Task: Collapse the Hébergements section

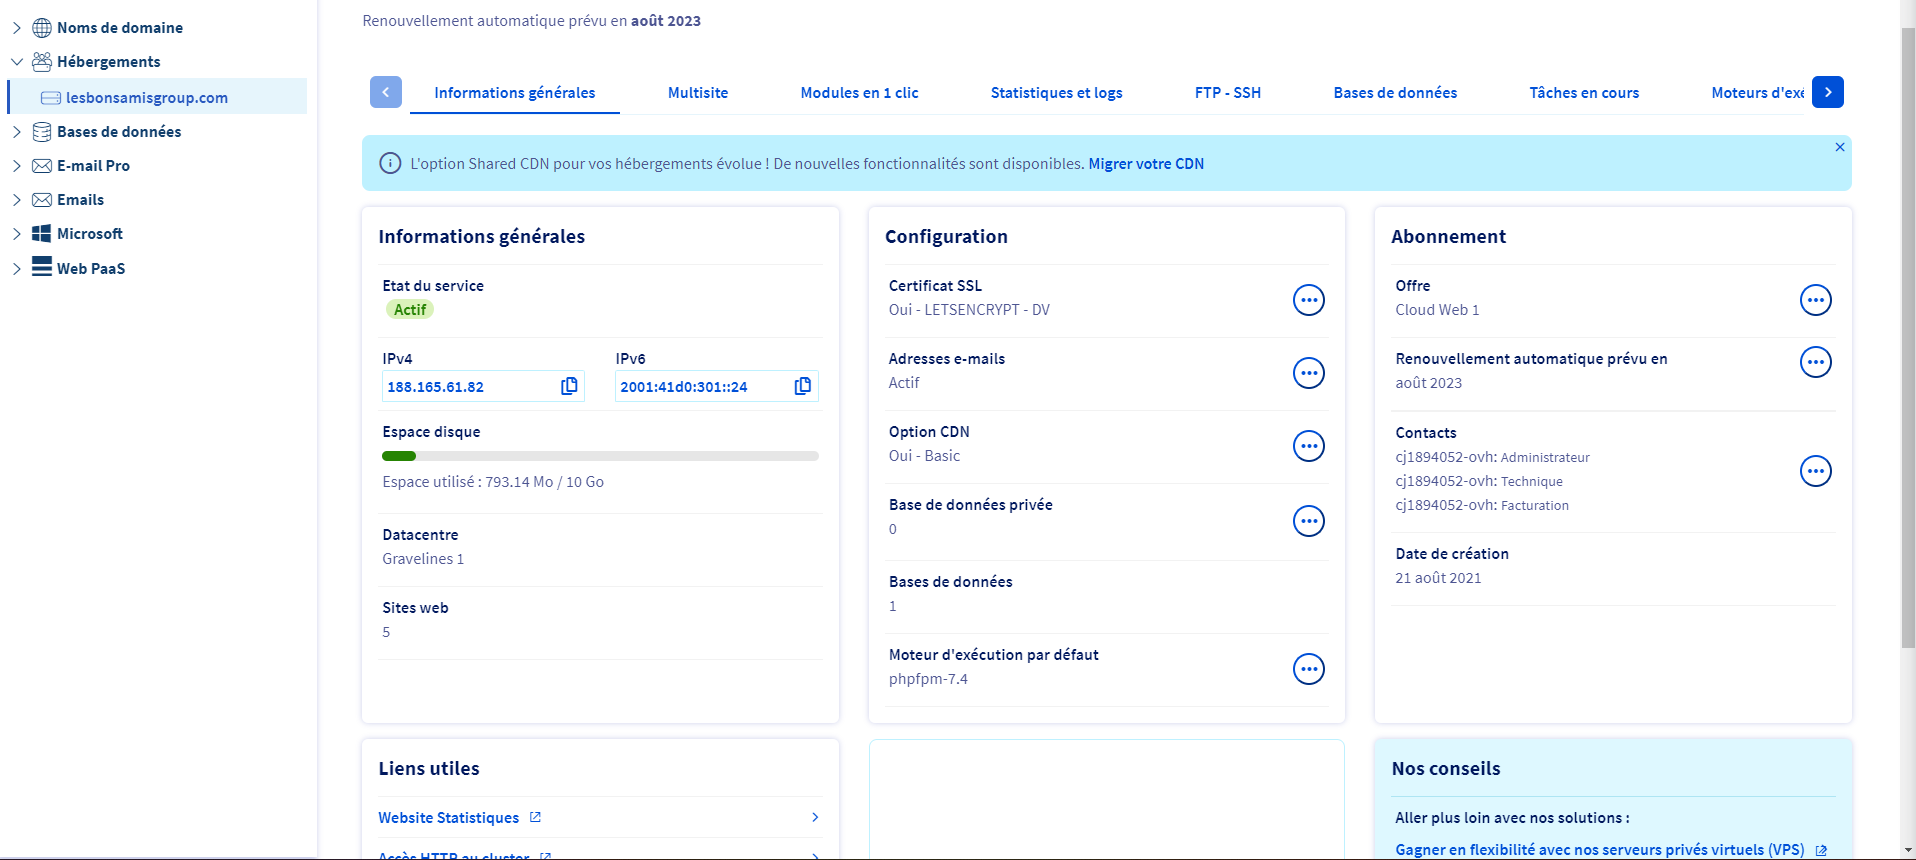Action: (17, 62)
